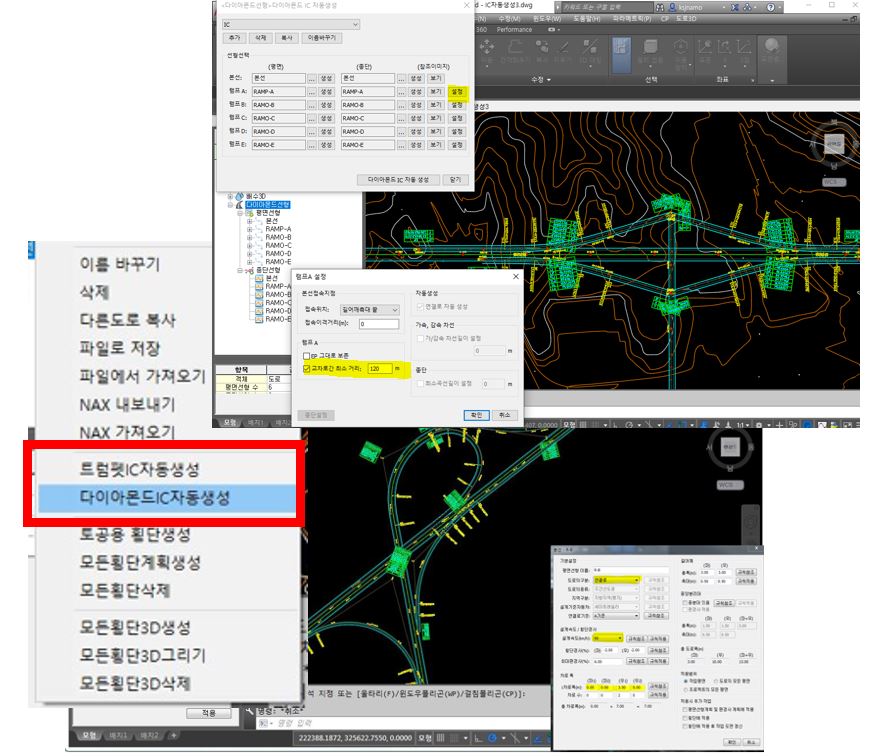Click the new layout plus tab icon
This screenshot has width=870, height=756.
coord(174,735)
